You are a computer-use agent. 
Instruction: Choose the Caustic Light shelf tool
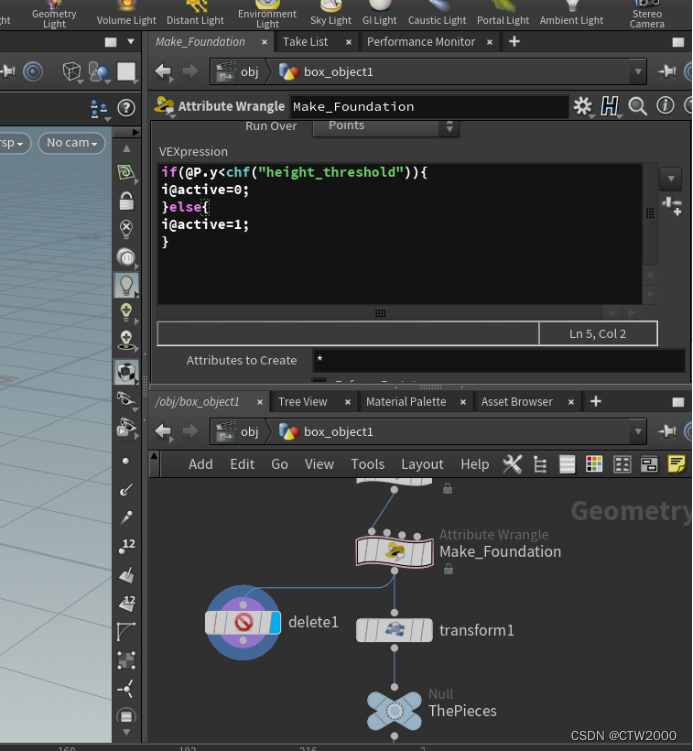pyautogui.click(x=437, y=14)
